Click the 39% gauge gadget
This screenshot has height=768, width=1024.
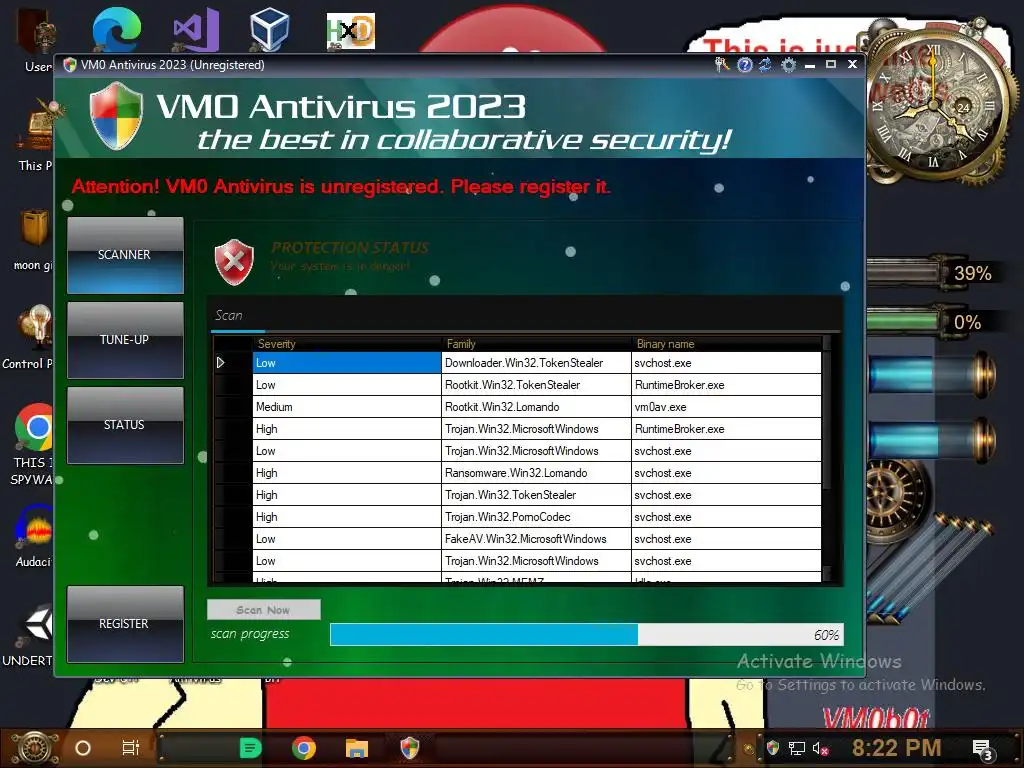(934, 273)
